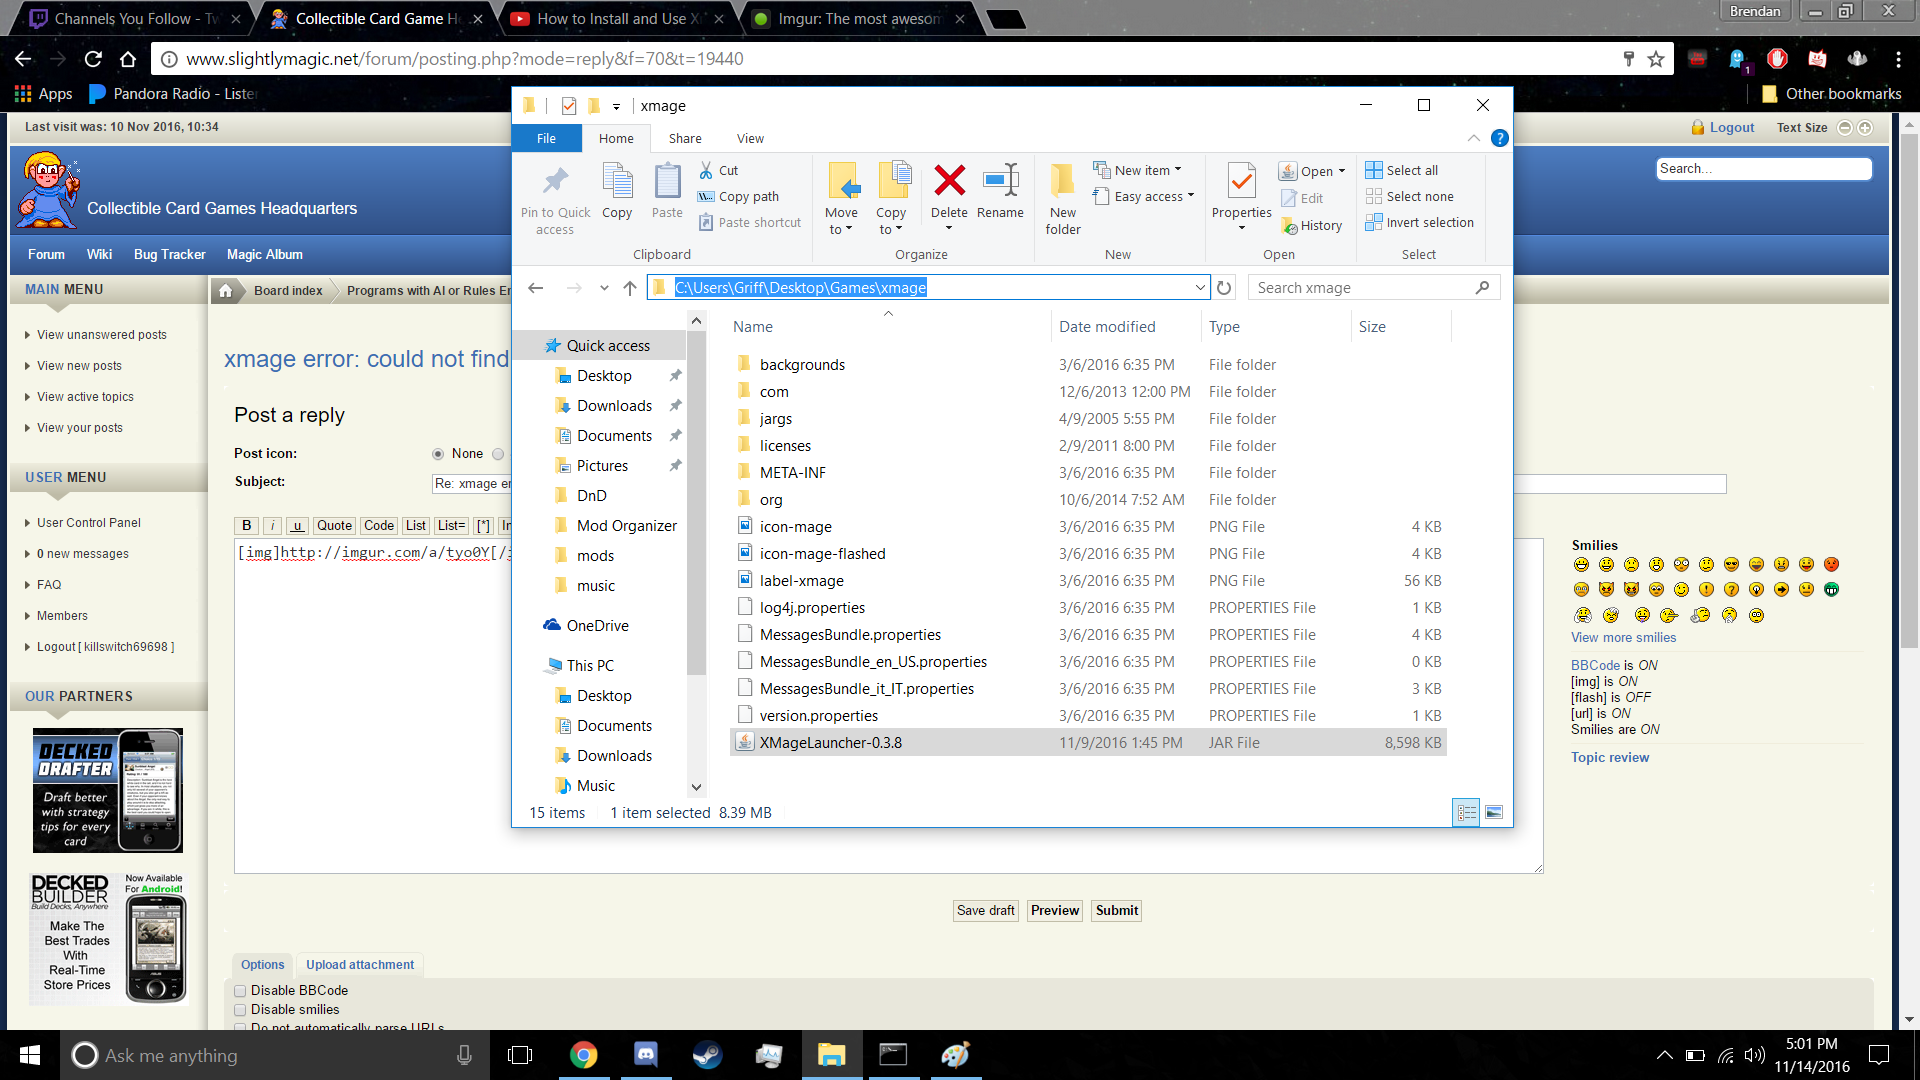Click the Submit button
Viewport: 1920px width, 1080px height.
(1116, 911)
